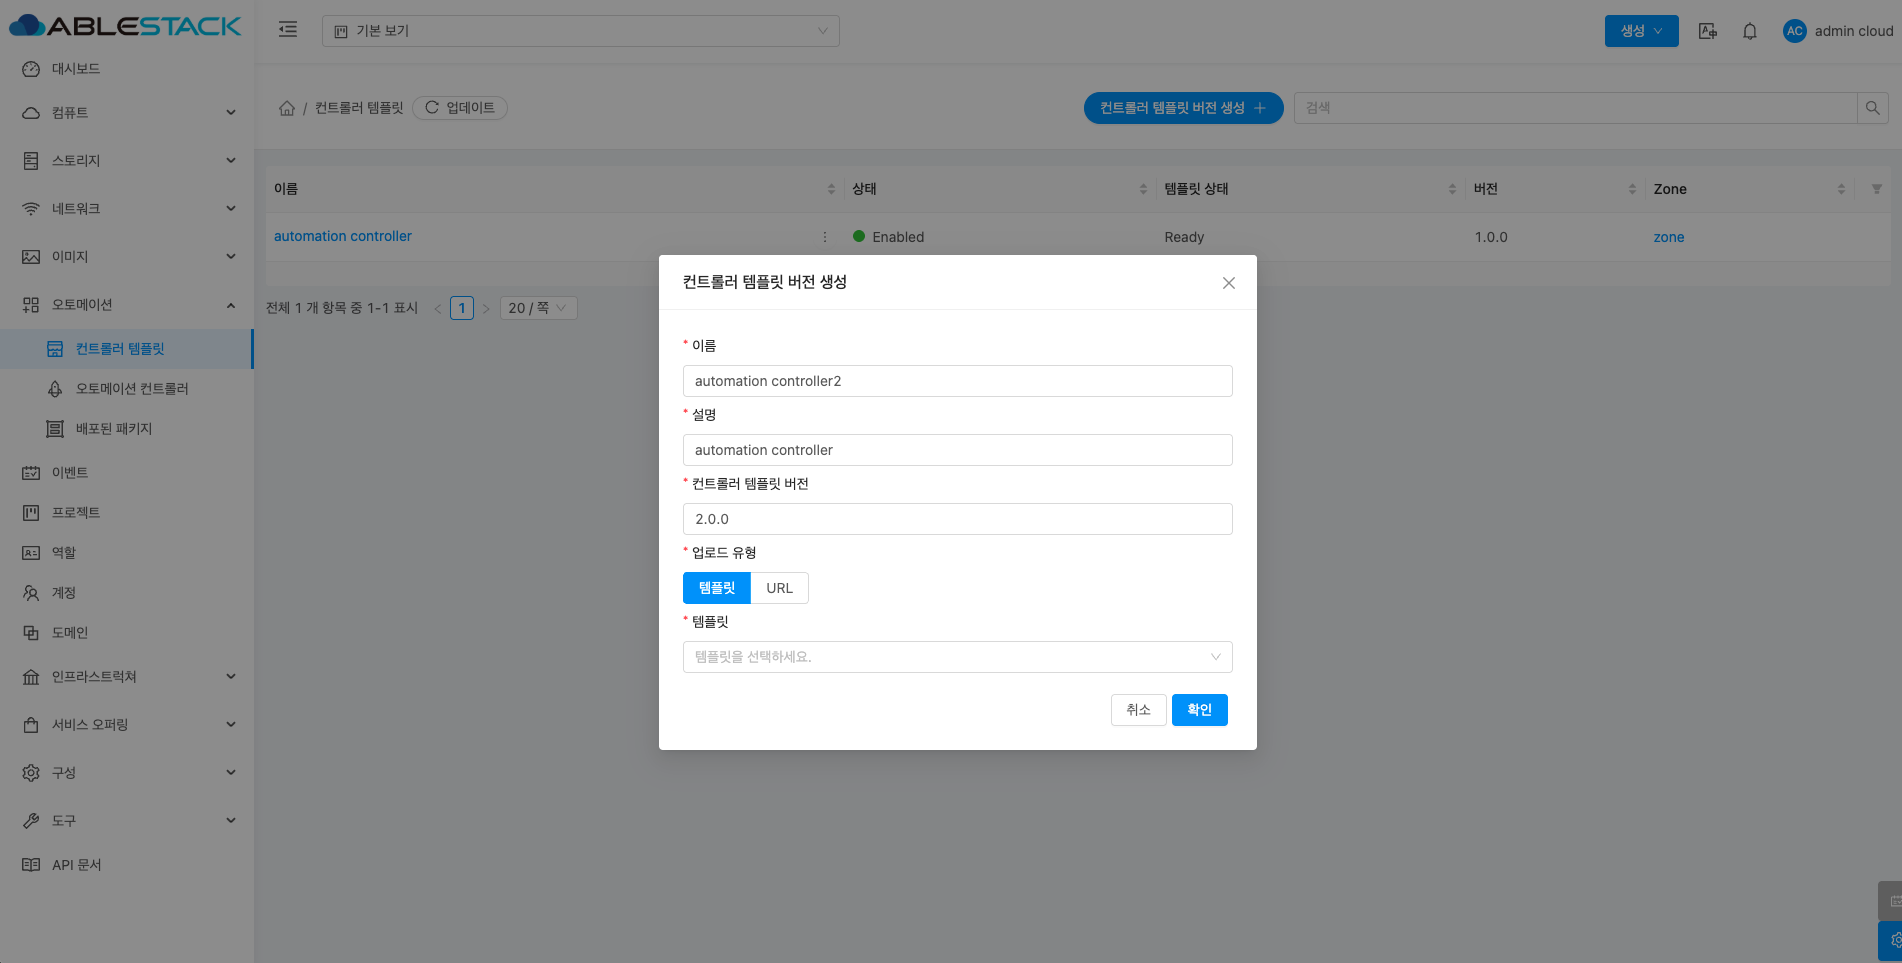The image size is (1902, 963).
Task: Select the 템플릿 upload type
Action: click(x=717, y=588)
